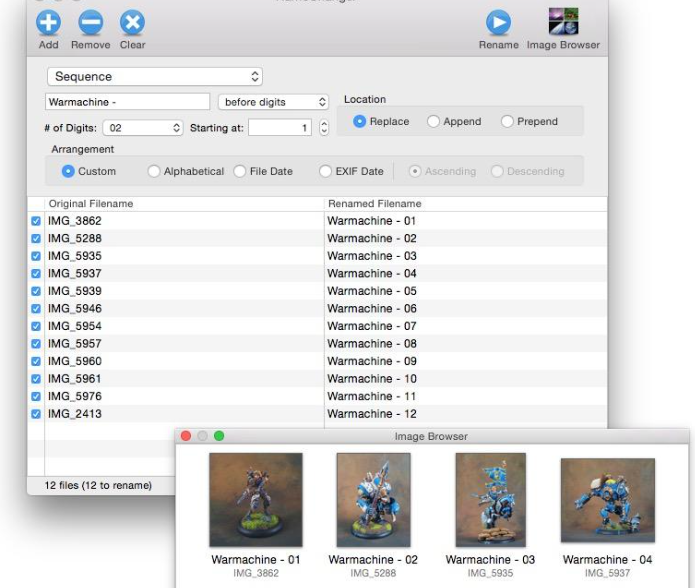
Task: Select the Warmachine - 02 thumbnail in Image Browser
Action: click(373, 500)
